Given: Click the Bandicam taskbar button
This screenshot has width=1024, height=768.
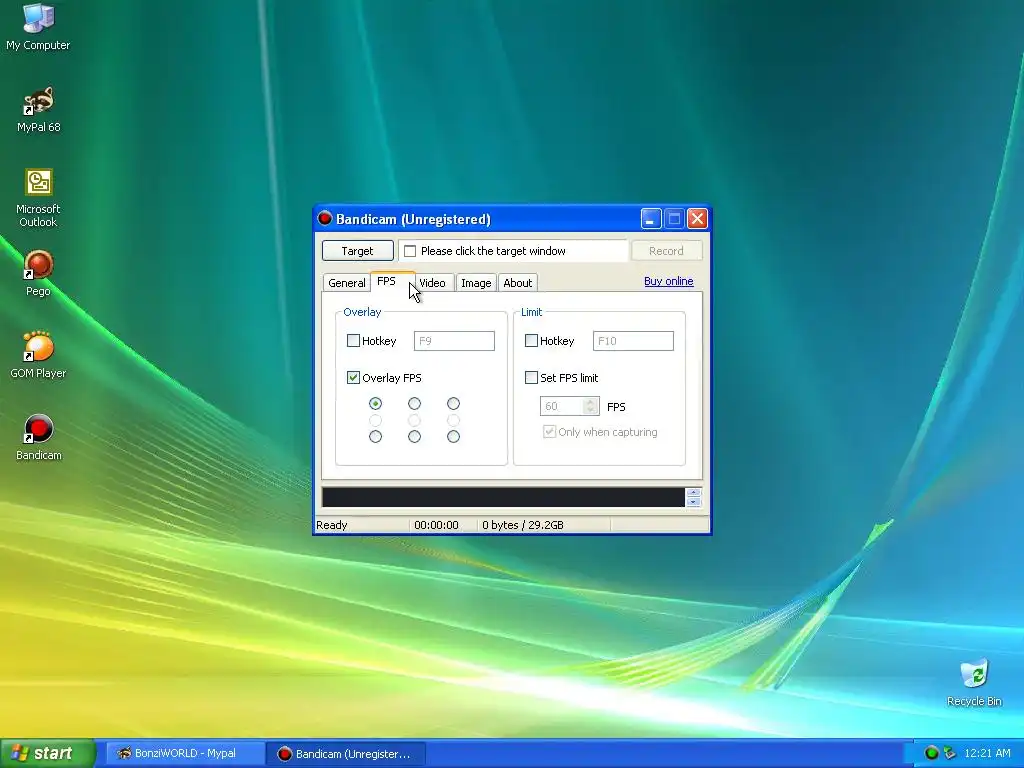Looking at the screenshot, I should point(346,754).
